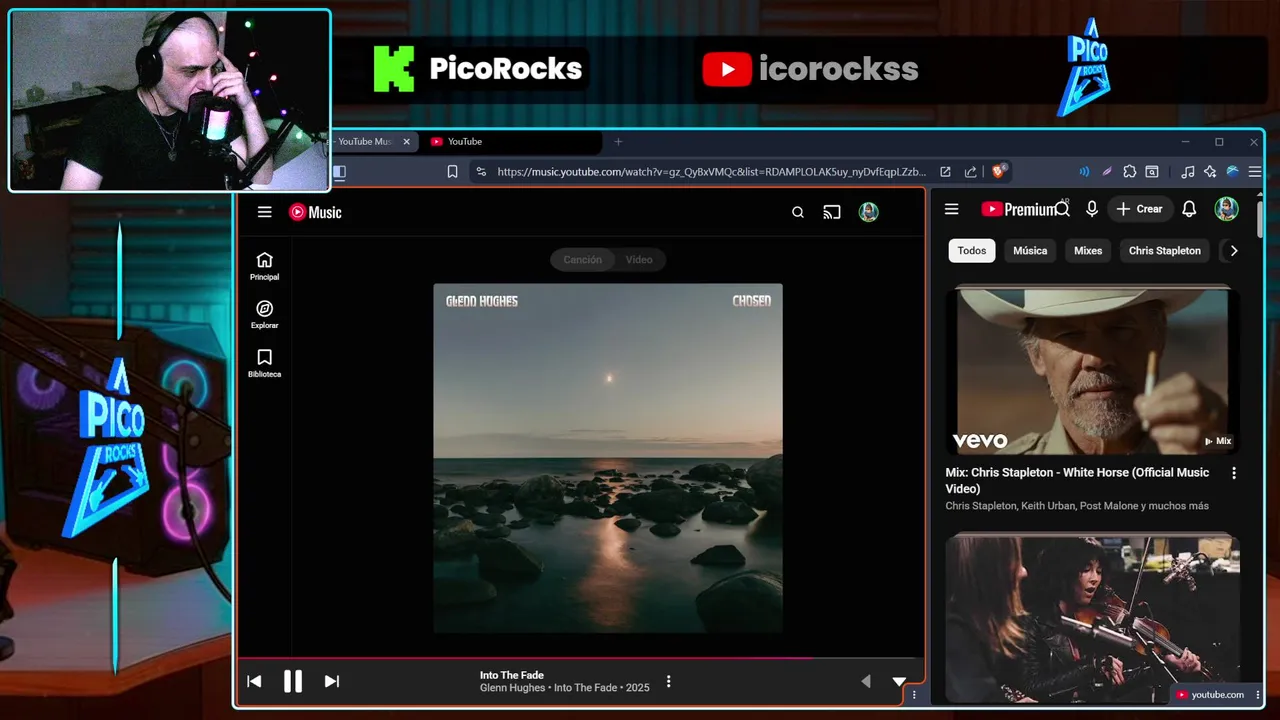This screenshot has height=720, width=1280.
Task: Open Brave Shields lion icon
Action: pyautogui.click(x=998, y=172)
